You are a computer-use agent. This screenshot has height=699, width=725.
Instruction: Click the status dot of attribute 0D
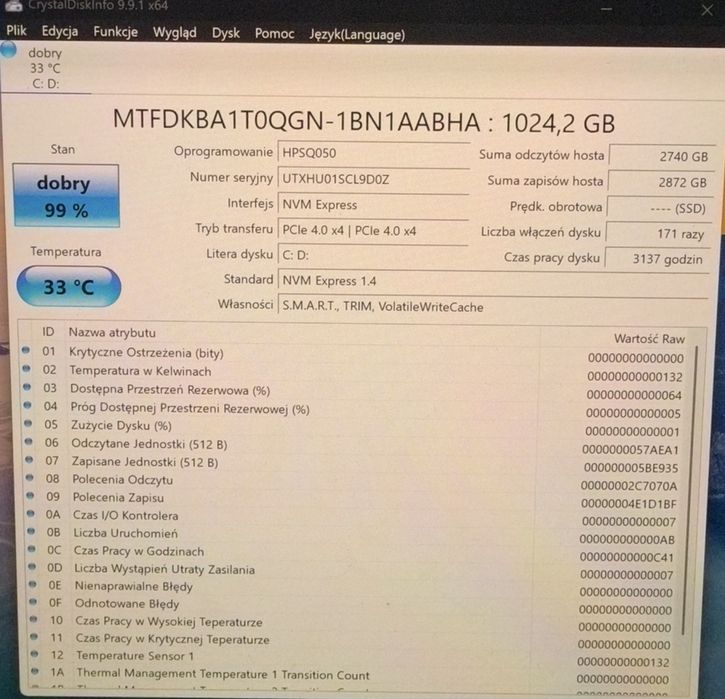coord(32,566)
